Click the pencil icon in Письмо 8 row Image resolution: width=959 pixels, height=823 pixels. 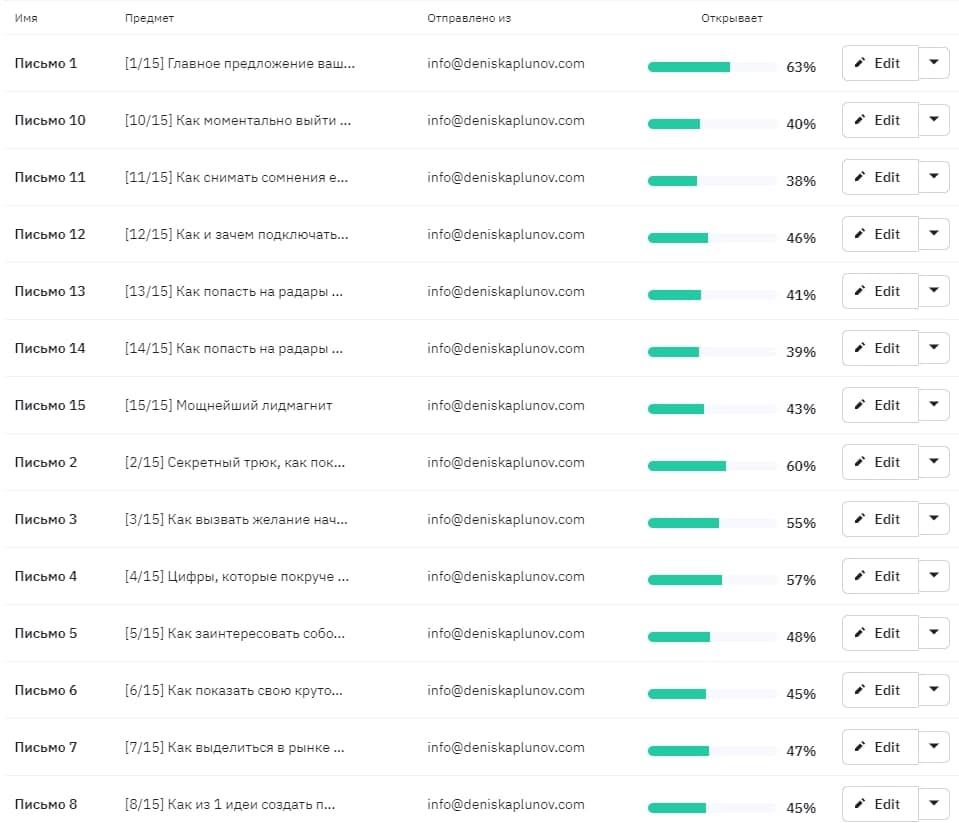(x=859, y=803)
